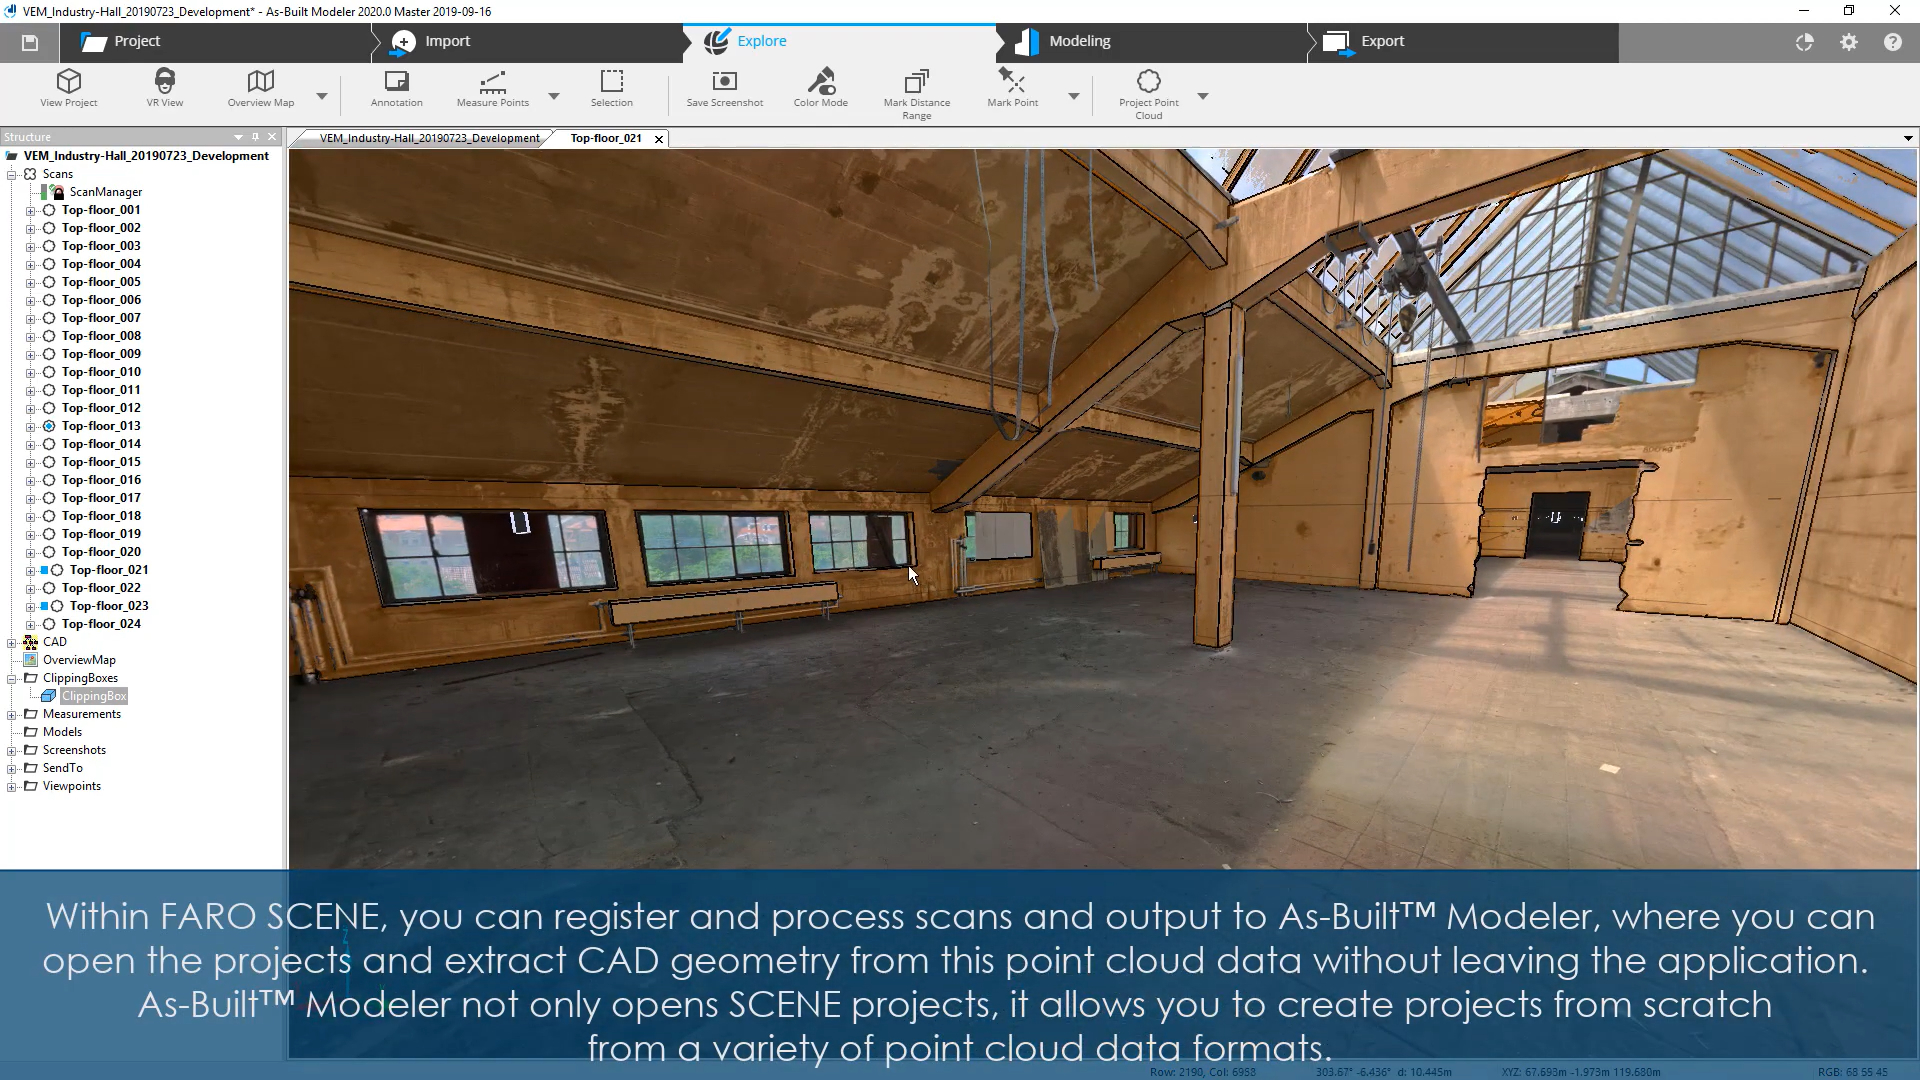Select the project root VEM_Industry-Hall_20190723_Development

(146, 156)
